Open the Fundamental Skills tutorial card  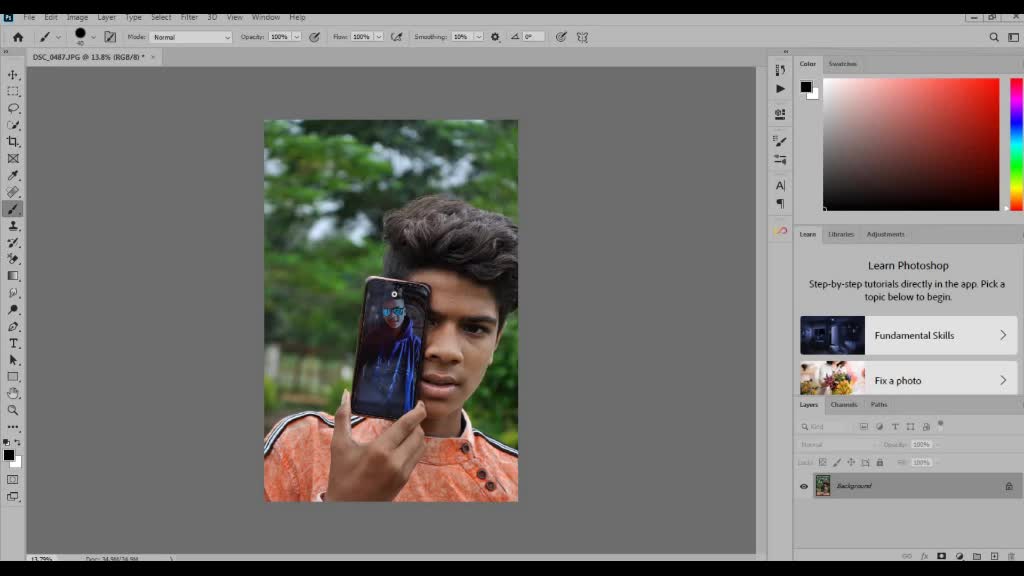tap(908, 335)
